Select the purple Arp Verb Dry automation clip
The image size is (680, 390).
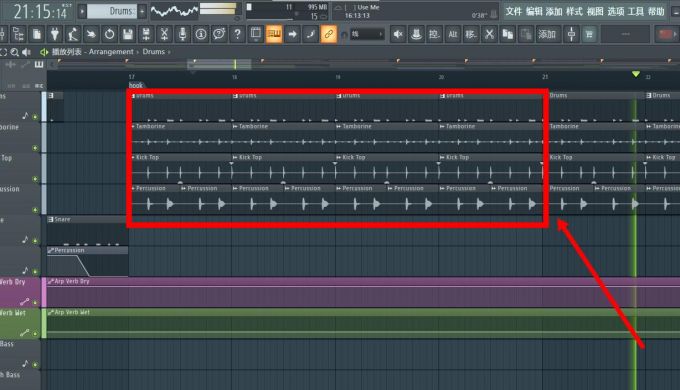click(x=363, y=292)
